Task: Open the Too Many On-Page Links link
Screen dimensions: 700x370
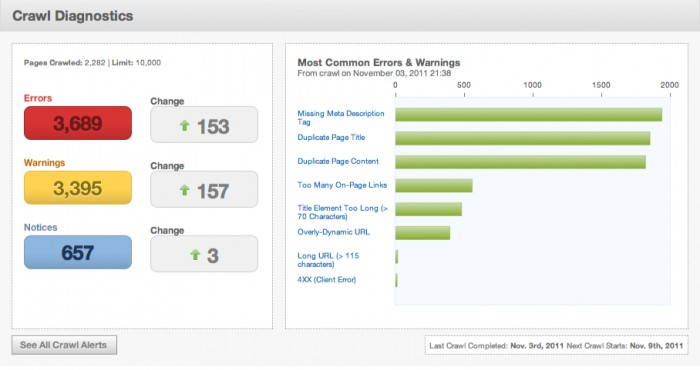Action: (342, 185)
